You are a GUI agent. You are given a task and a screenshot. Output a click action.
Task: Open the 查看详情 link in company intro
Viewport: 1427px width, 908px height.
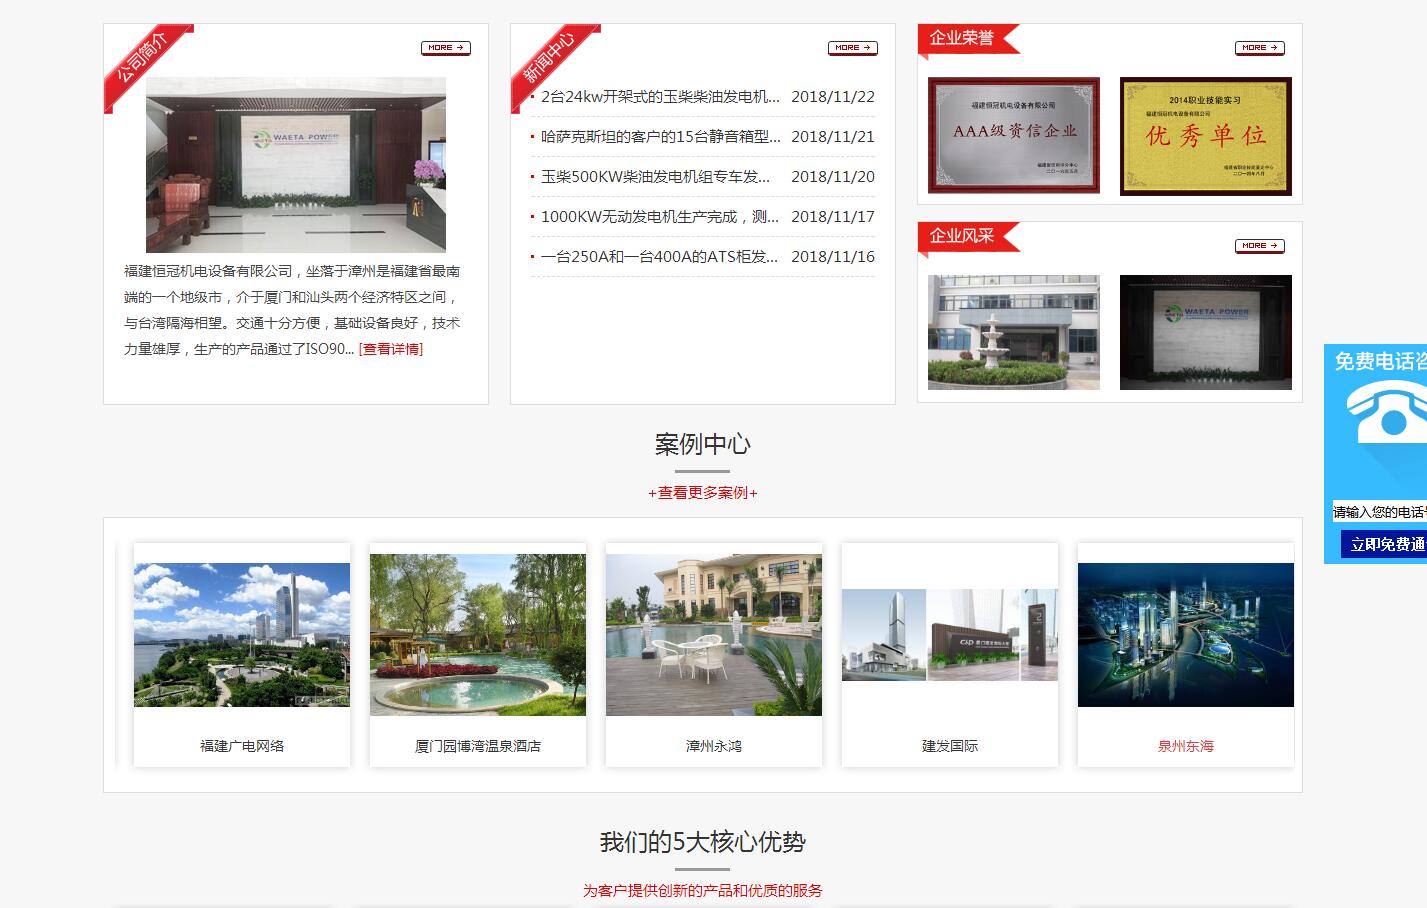coord(391,349)
